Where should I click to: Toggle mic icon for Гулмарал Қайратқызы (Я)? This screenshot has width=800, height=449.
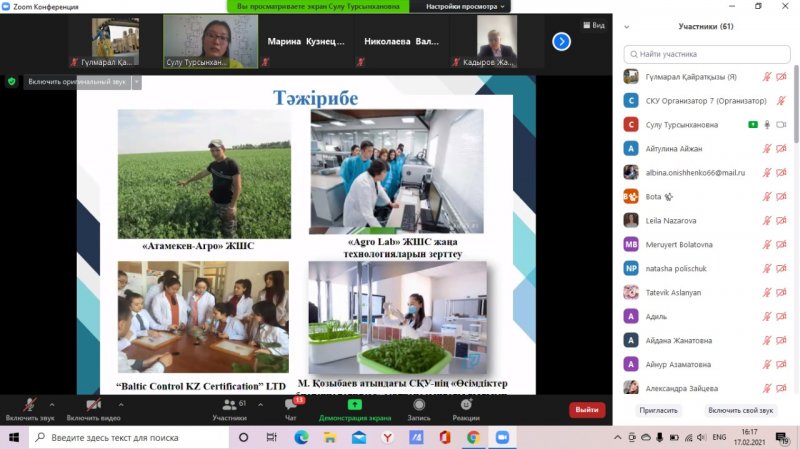767,77
